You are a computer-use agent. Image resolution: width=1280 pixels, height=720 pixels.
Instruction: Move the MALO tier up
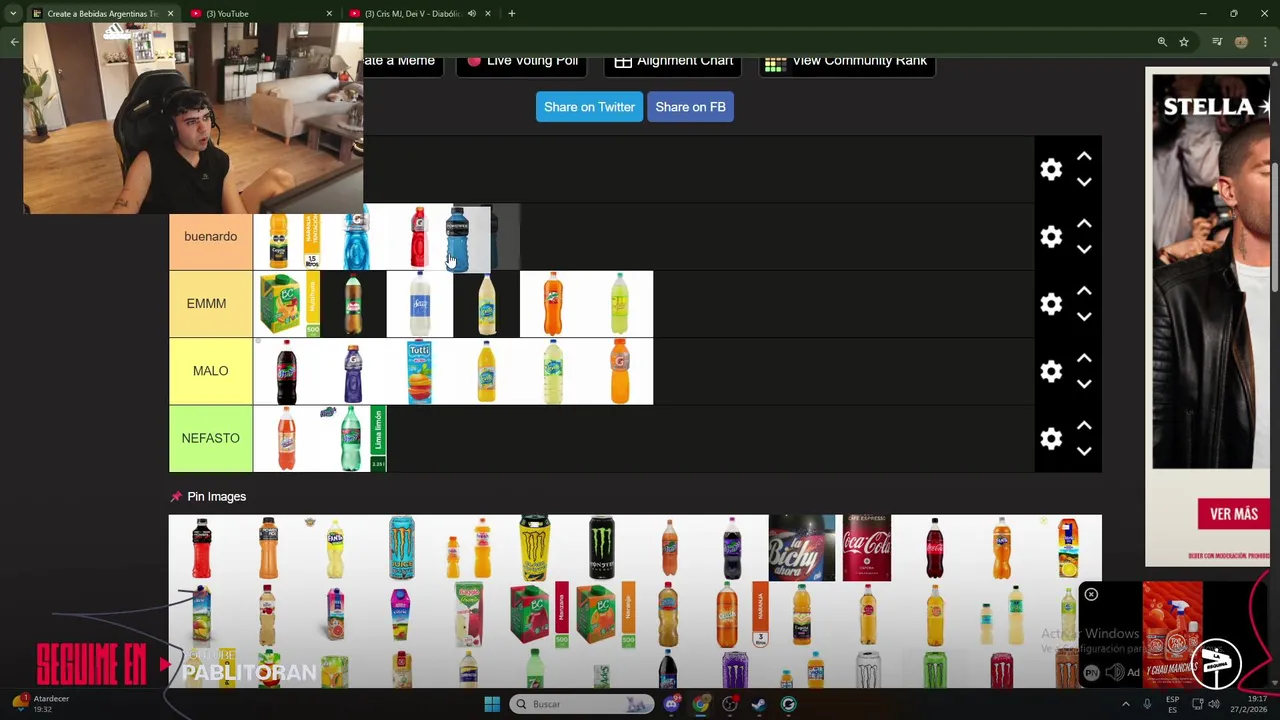[1084, 358]
